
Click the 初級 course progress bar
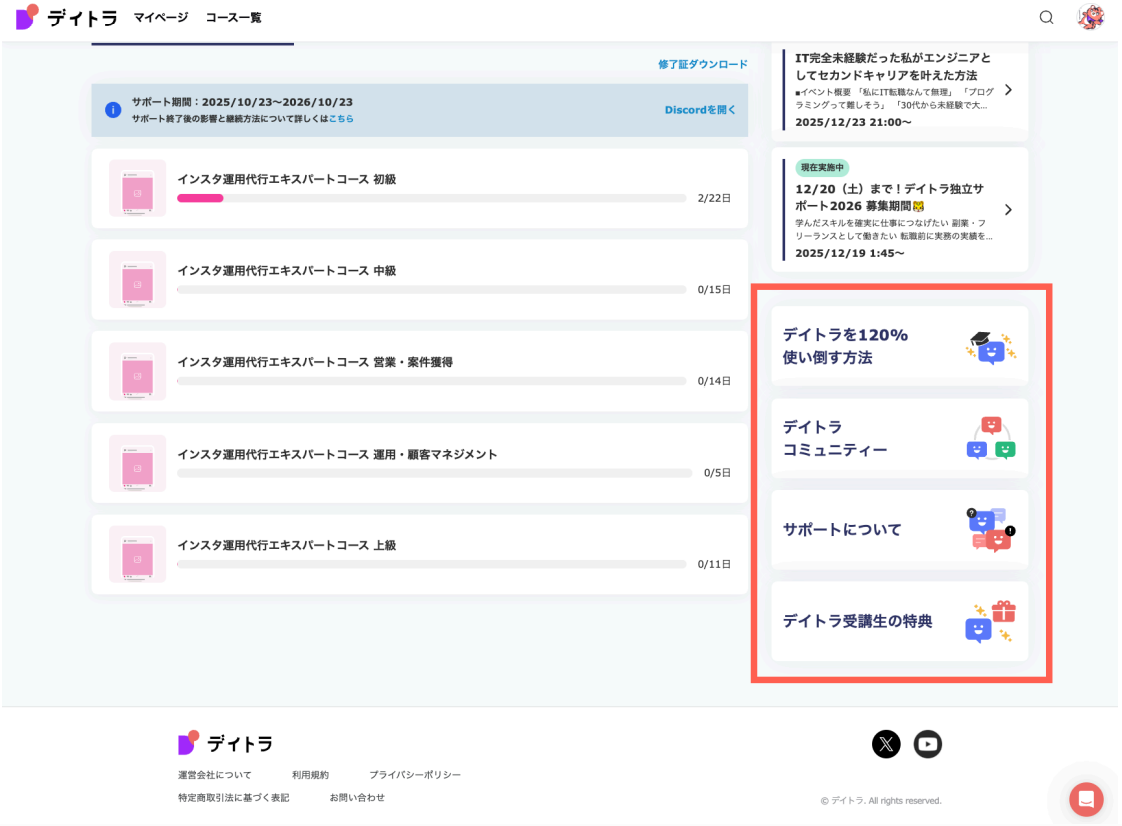tap(431, 198)
